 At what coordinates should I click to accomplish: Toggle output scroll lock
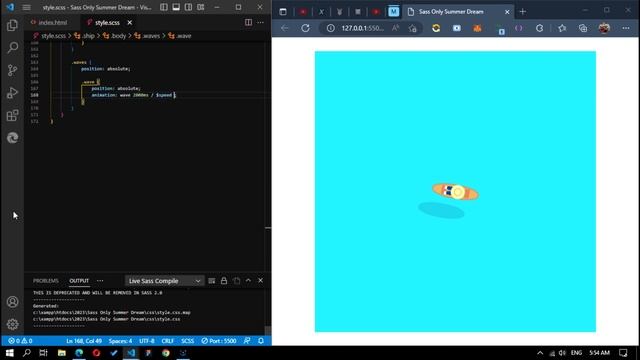point(224,281)
